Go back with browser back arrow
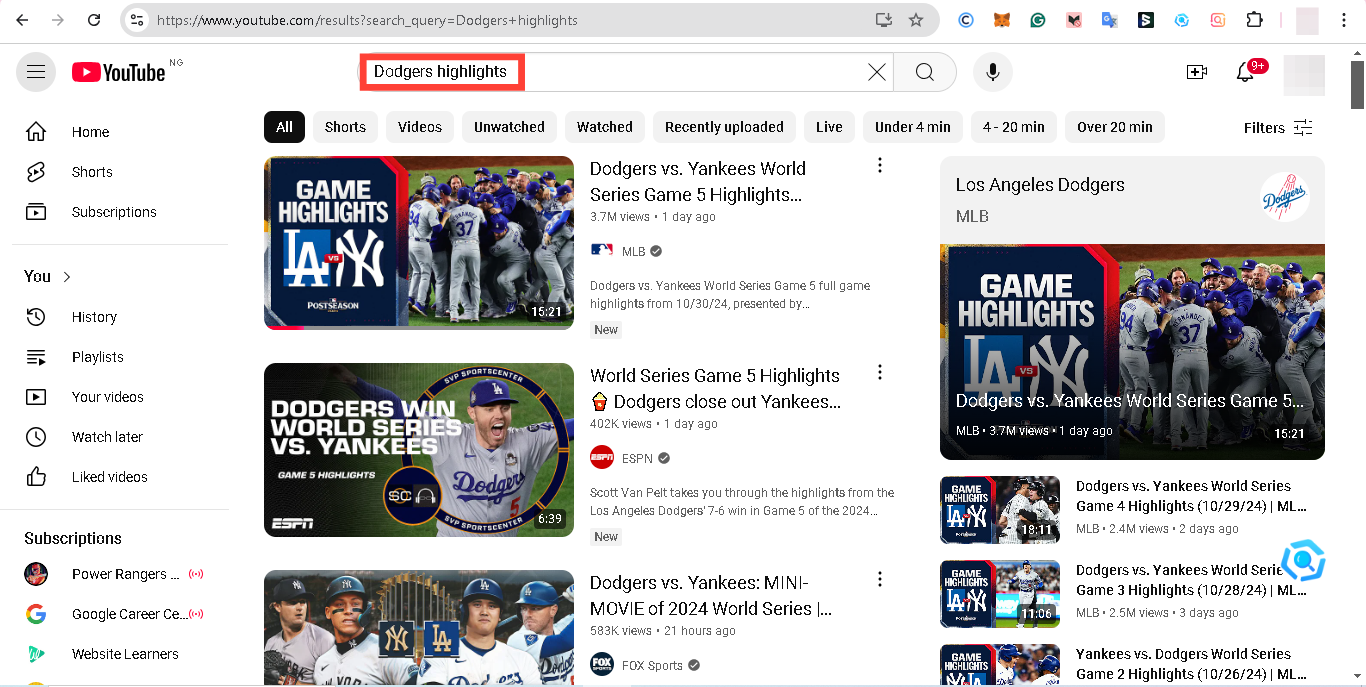This screenshot has width=1366, height=687. pos(22,20)
